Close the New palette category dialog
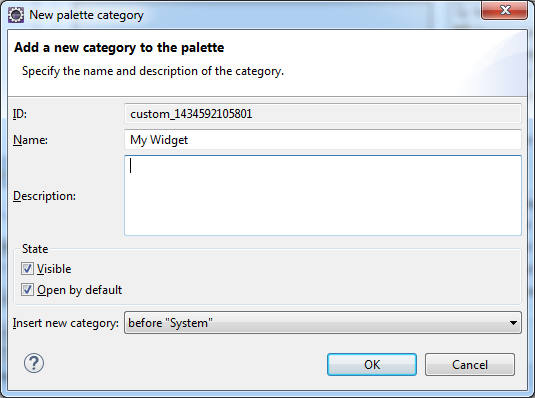This screenshot has height=398, width=535. [504, 10]
